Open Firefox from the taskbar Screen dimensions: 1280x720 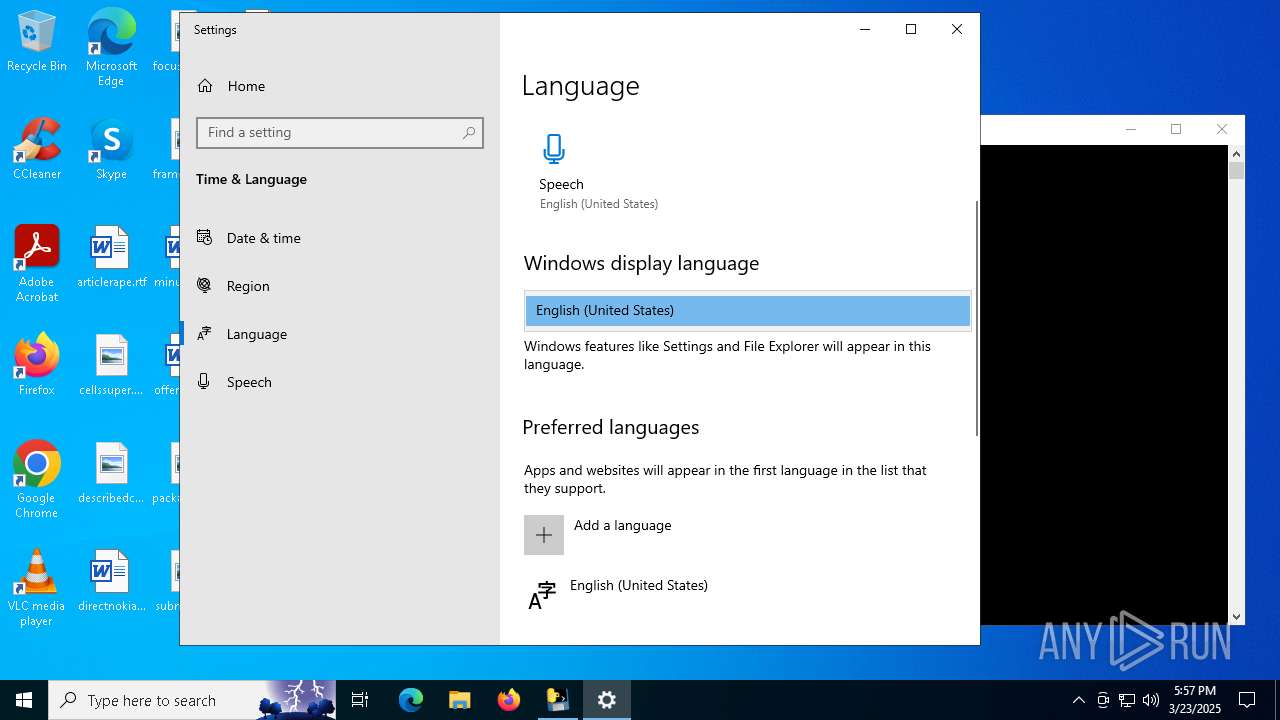click(509, 700)
